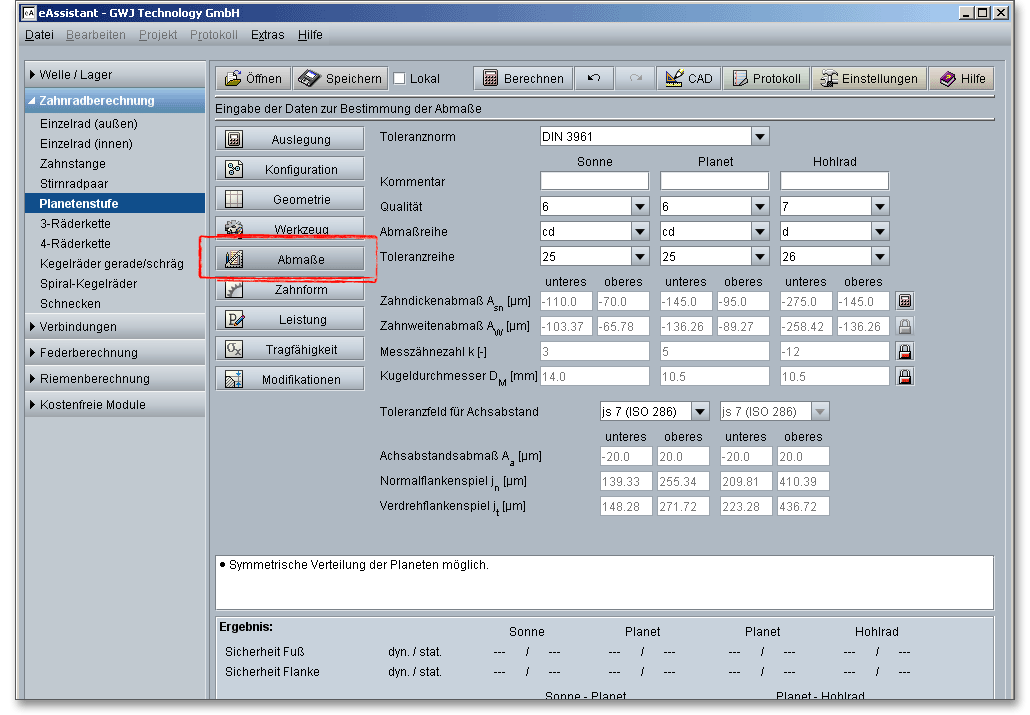Click the Tragfähigkeit button
This screenshot has height=715, width=1030.
pos(290,350)
